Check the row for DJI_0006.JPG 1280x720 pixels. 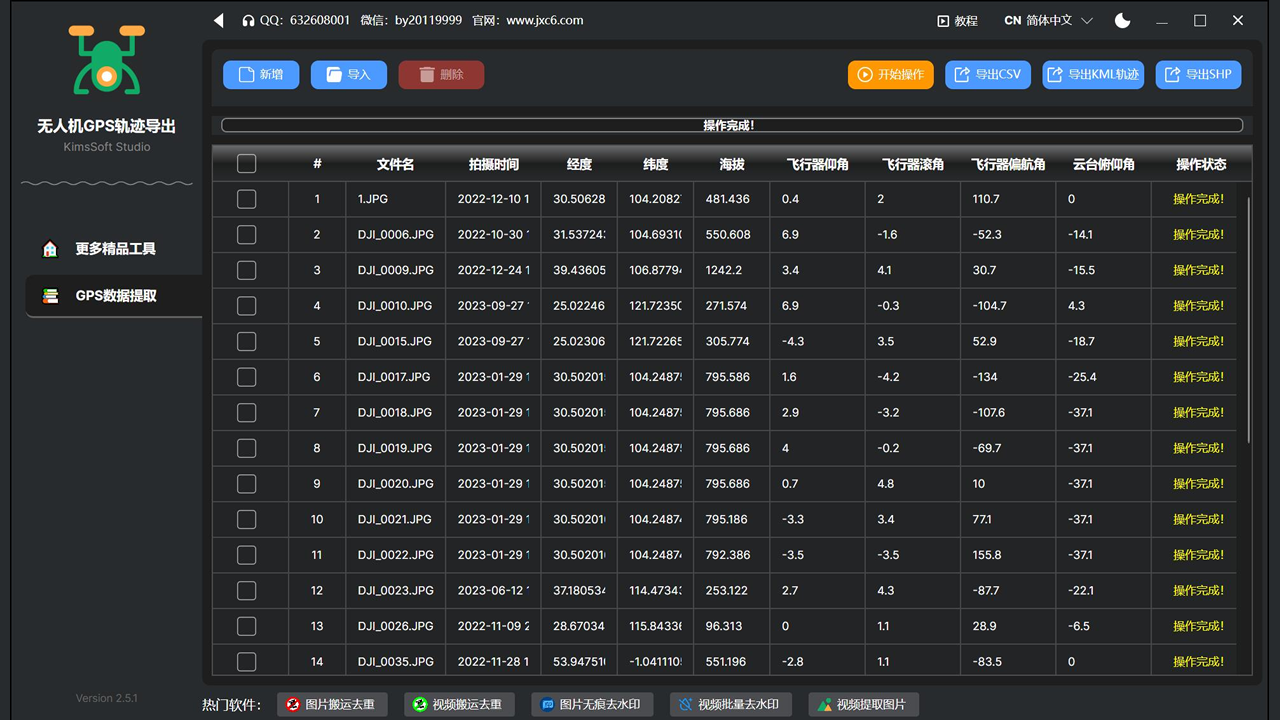pos(247,235)
